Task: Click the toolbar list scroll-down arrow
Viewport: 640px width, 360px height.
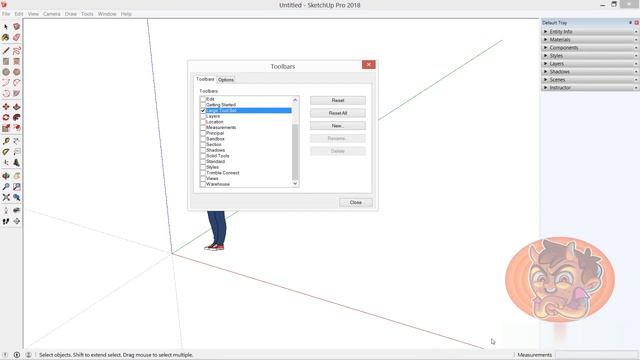Action: click(x=295, y=184)
